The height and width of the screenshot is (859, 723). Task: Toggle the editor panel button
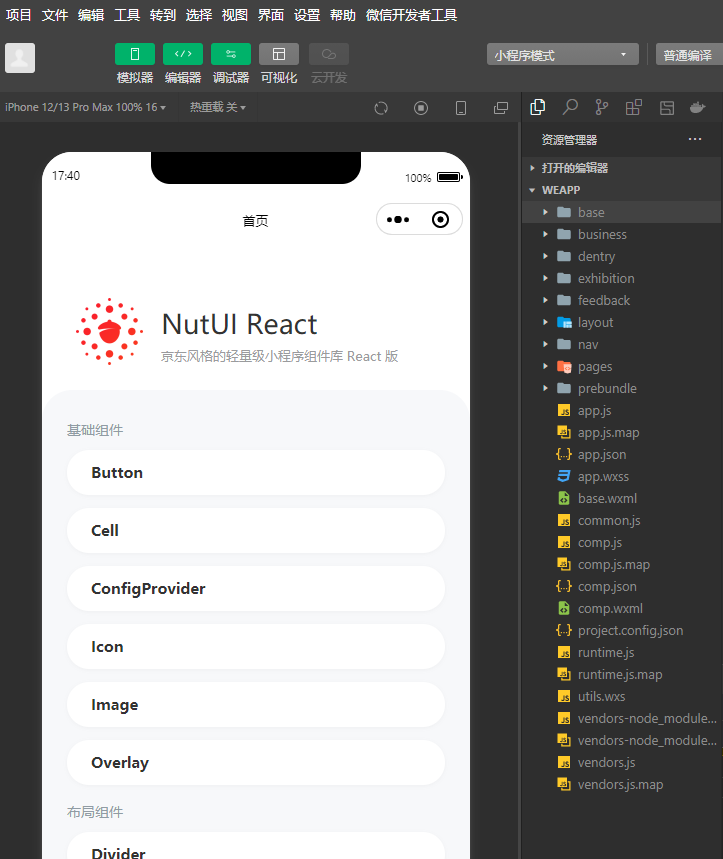coord(183,54)
